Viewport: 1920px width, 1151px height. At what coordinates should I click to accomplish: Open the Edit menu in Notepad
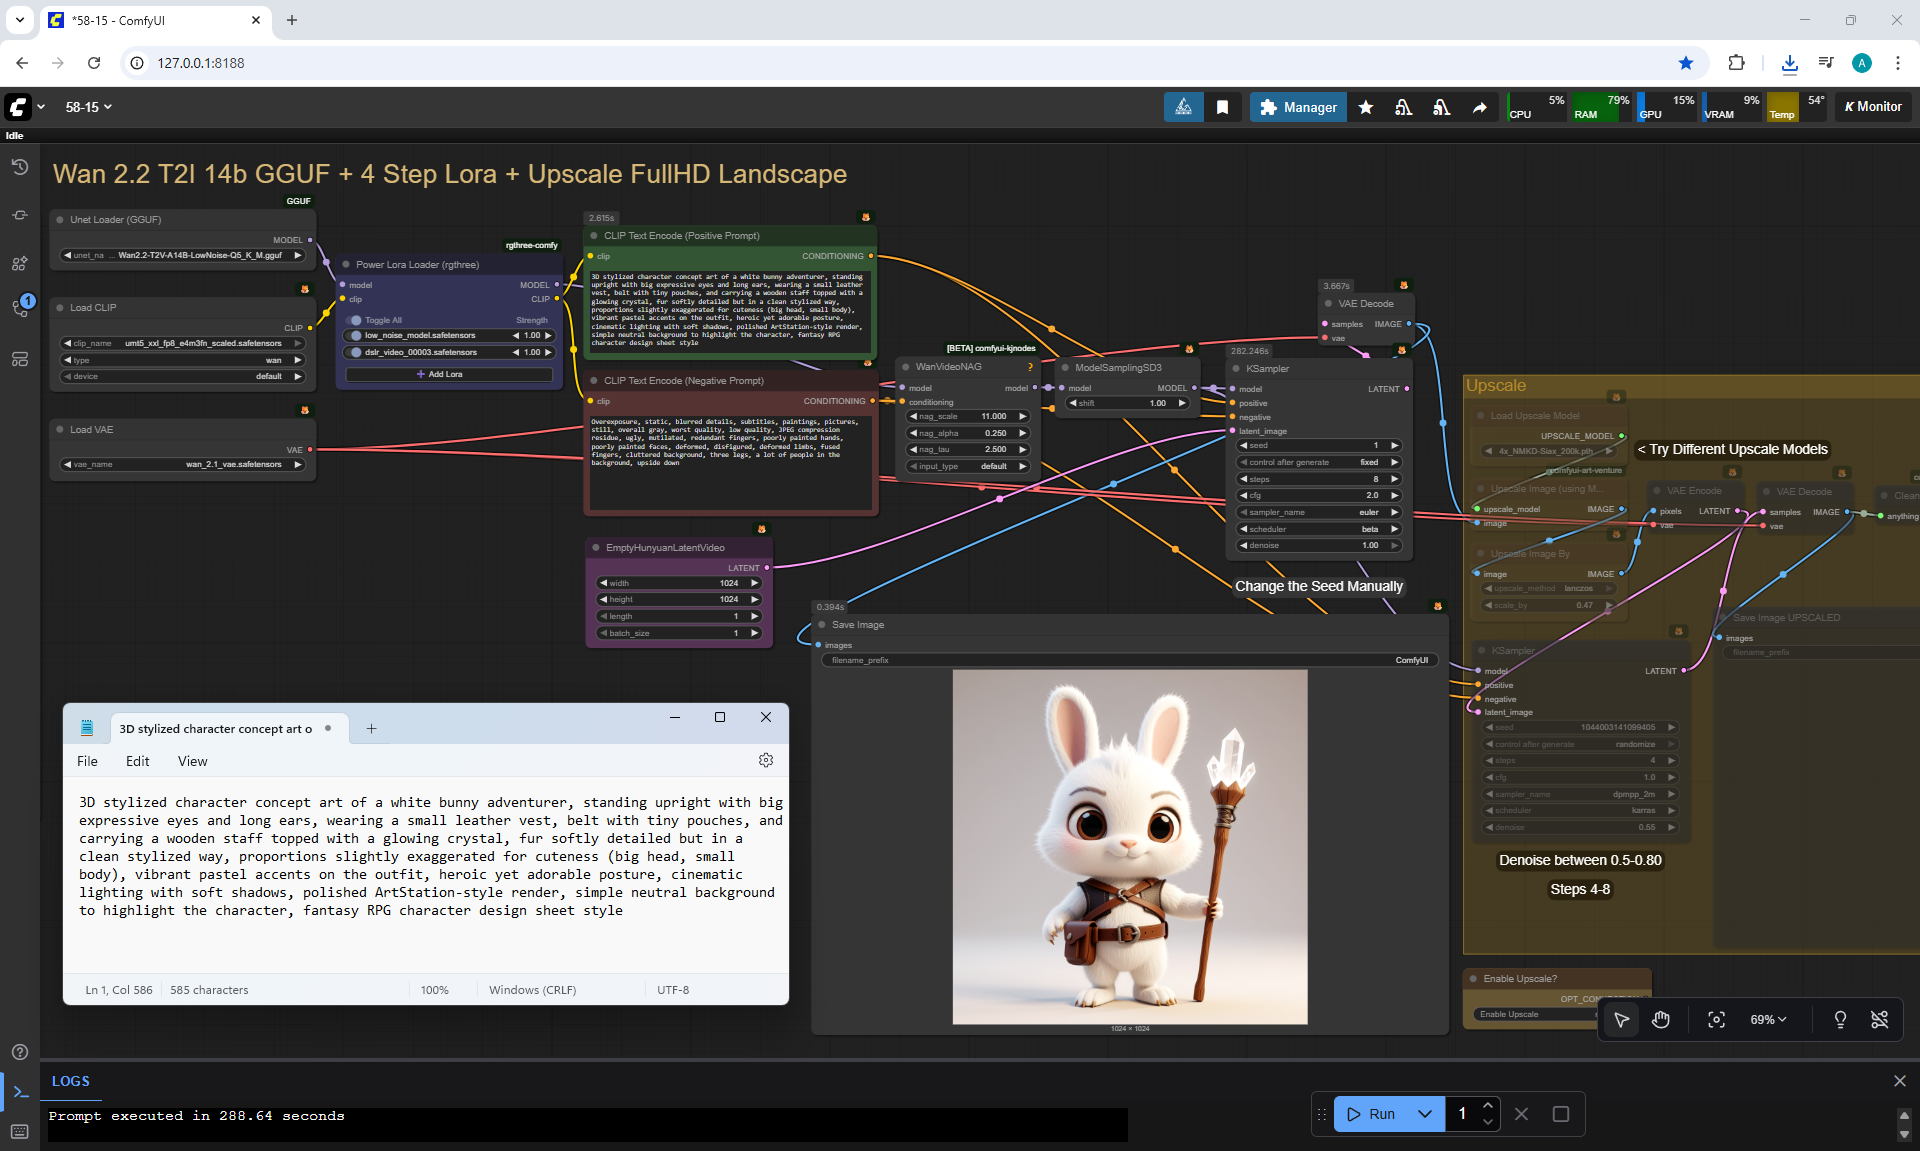pos(137,761)
